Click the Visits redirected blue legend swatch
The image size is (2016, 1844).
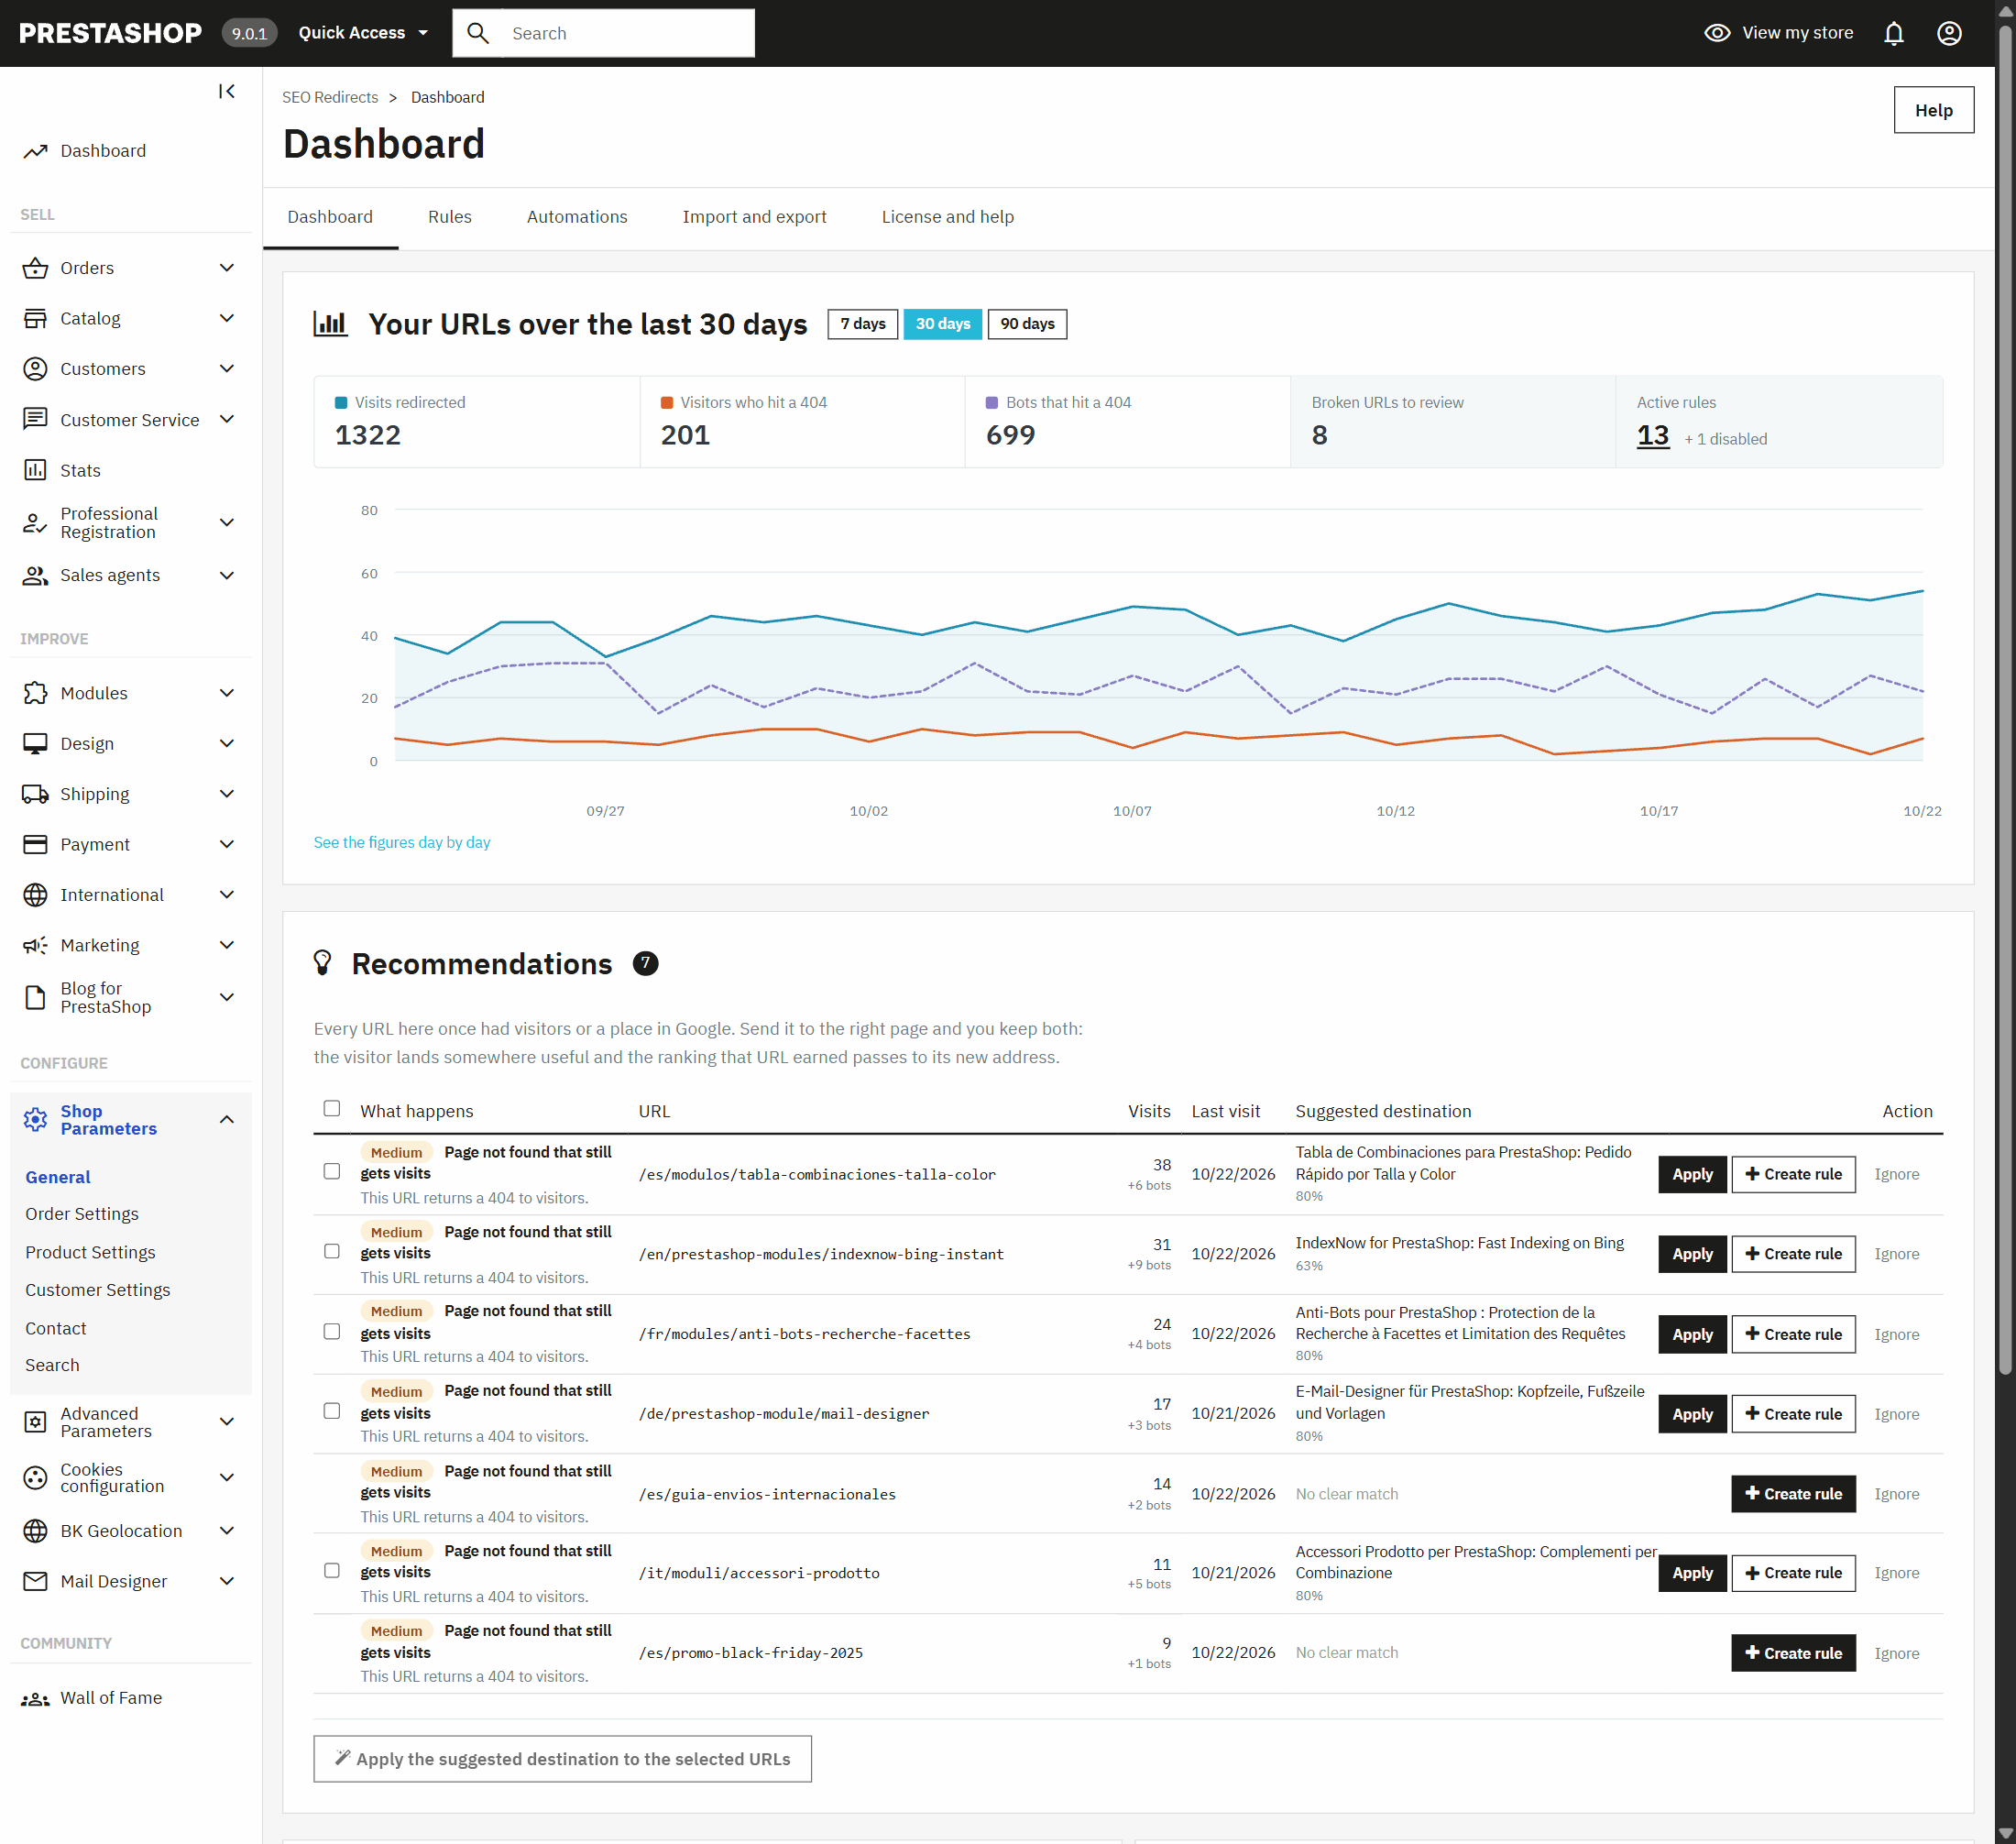tap(341, 402)
